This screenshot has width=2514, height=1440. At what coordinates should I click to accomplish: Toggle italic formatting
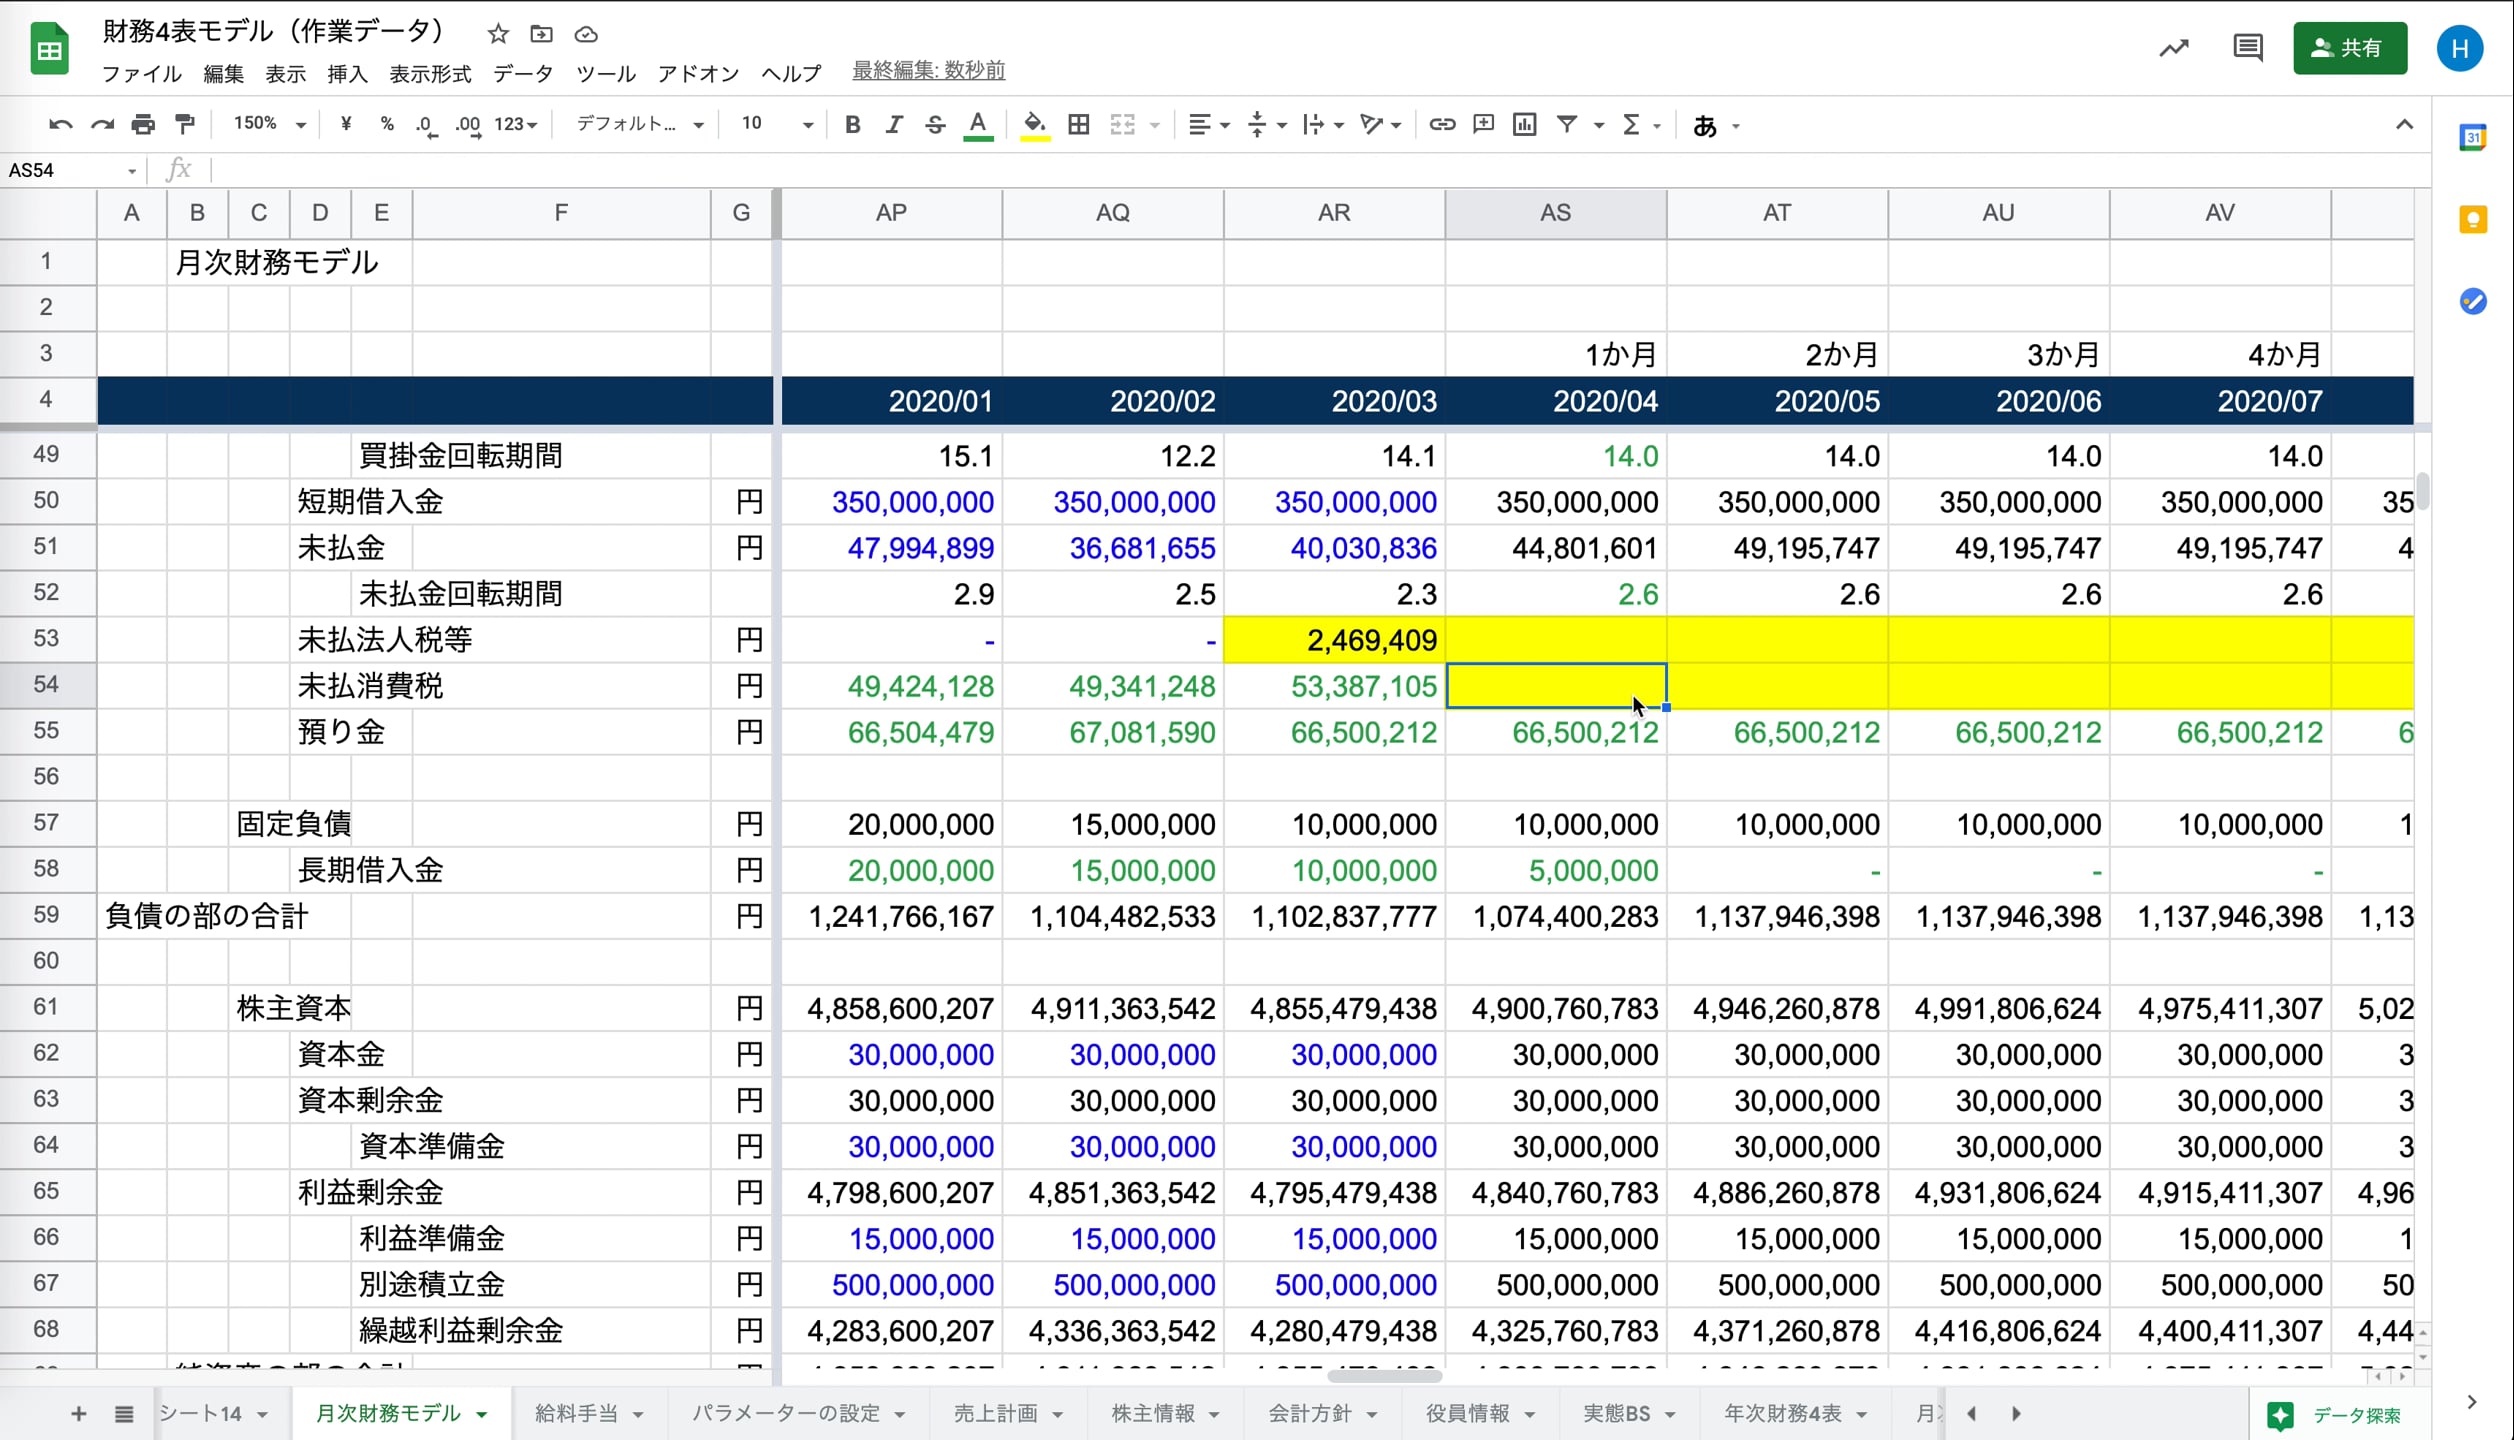tap(893, 124)
